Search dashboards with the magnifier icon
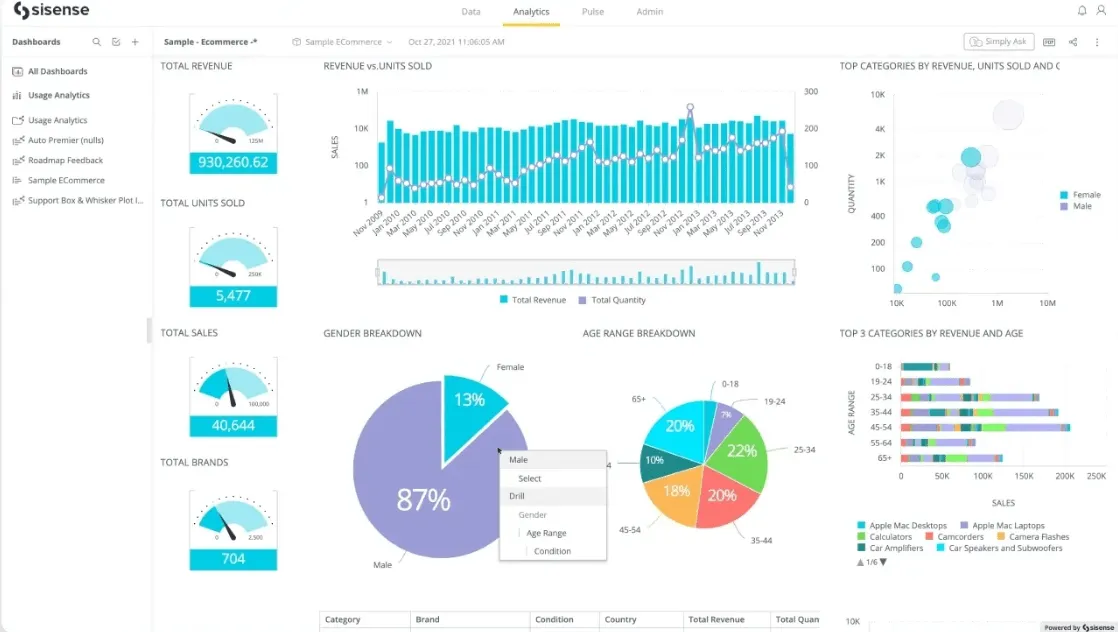 click(96, 42)
